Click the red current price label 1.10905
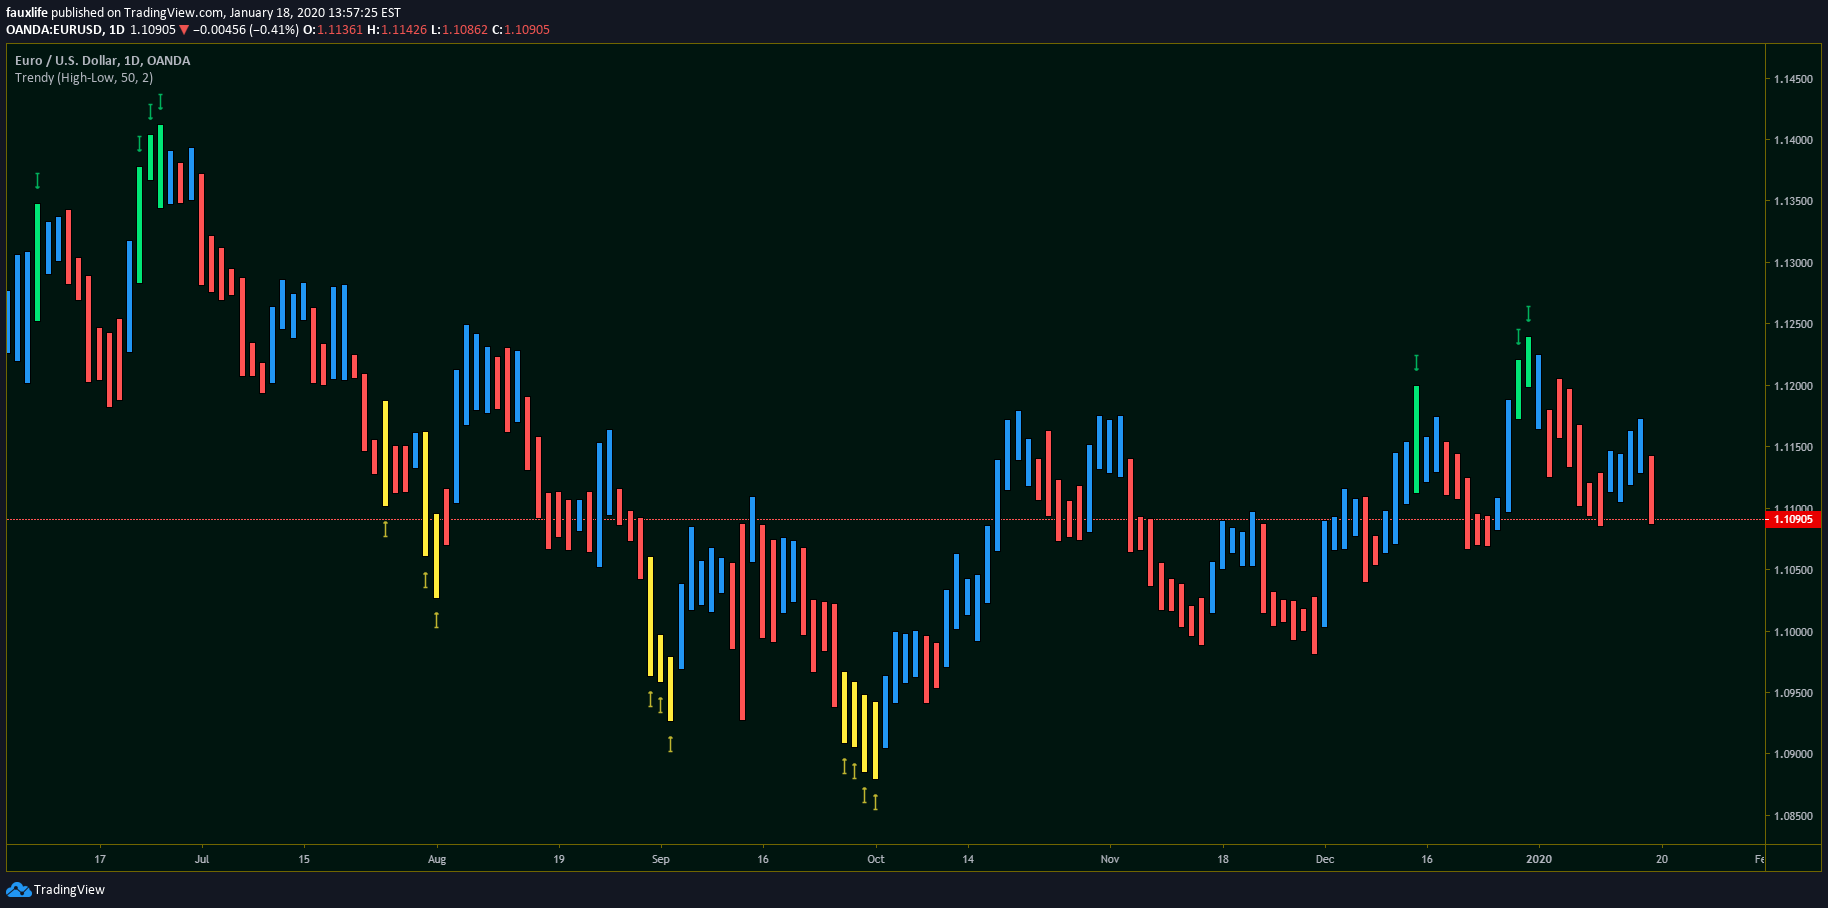The image size is (1828, 908). (1793, 519)
